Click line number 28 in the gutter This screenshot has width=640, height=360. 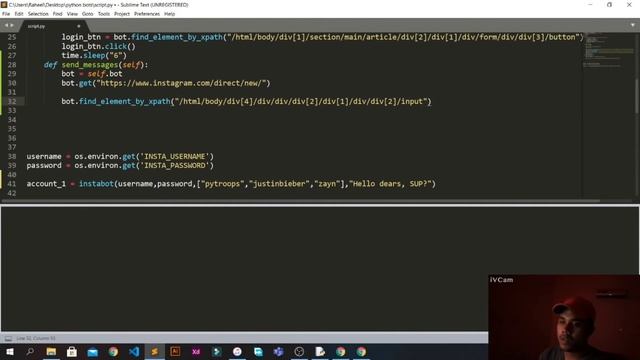point(12,64)
